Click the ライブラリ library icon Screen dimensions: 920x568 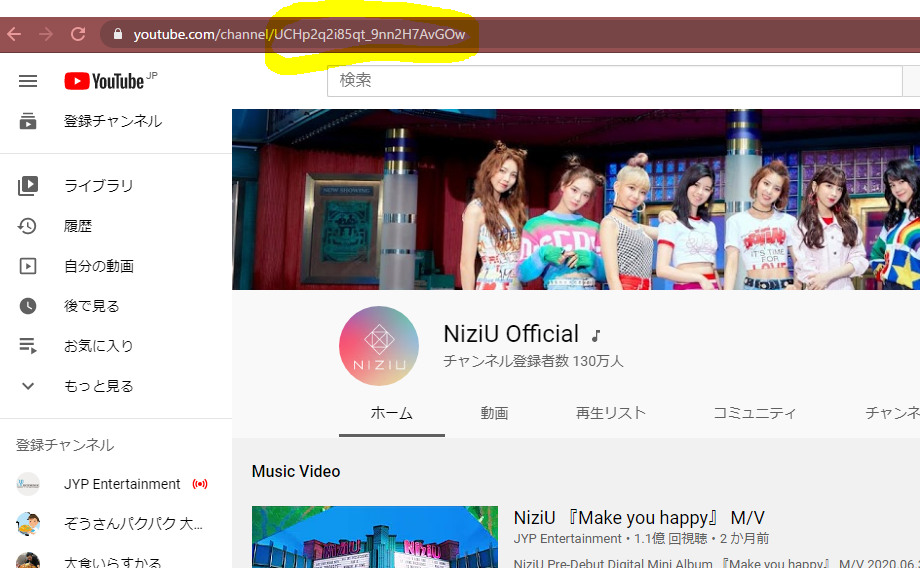pyautogui.click(x=28, y=186)
